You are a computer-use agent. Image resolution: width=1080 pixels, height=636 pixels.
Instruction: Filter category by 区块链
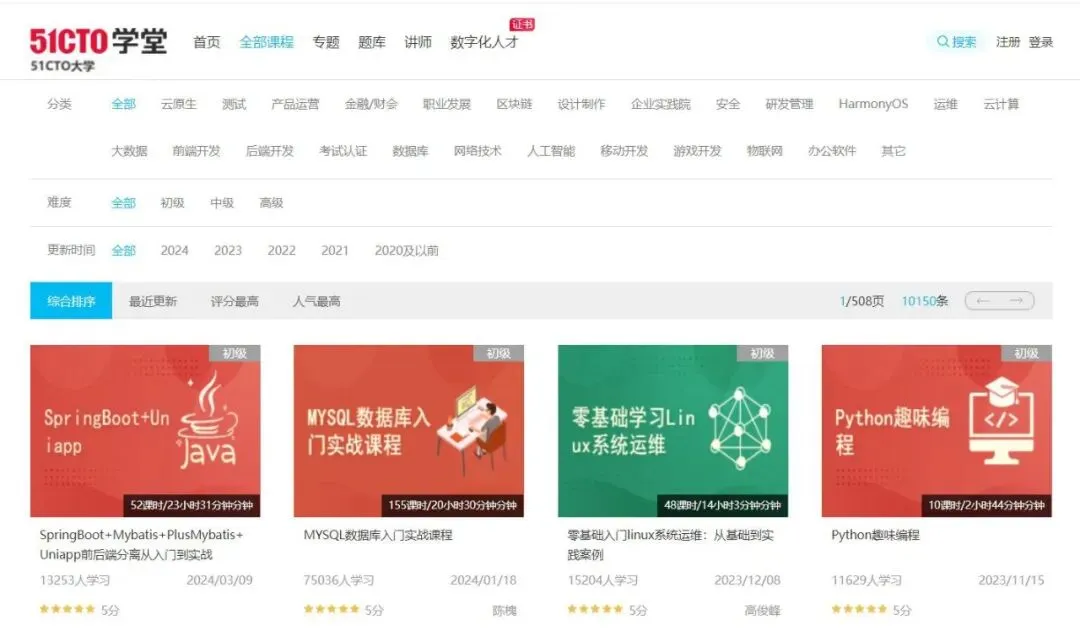click(515, 104)
